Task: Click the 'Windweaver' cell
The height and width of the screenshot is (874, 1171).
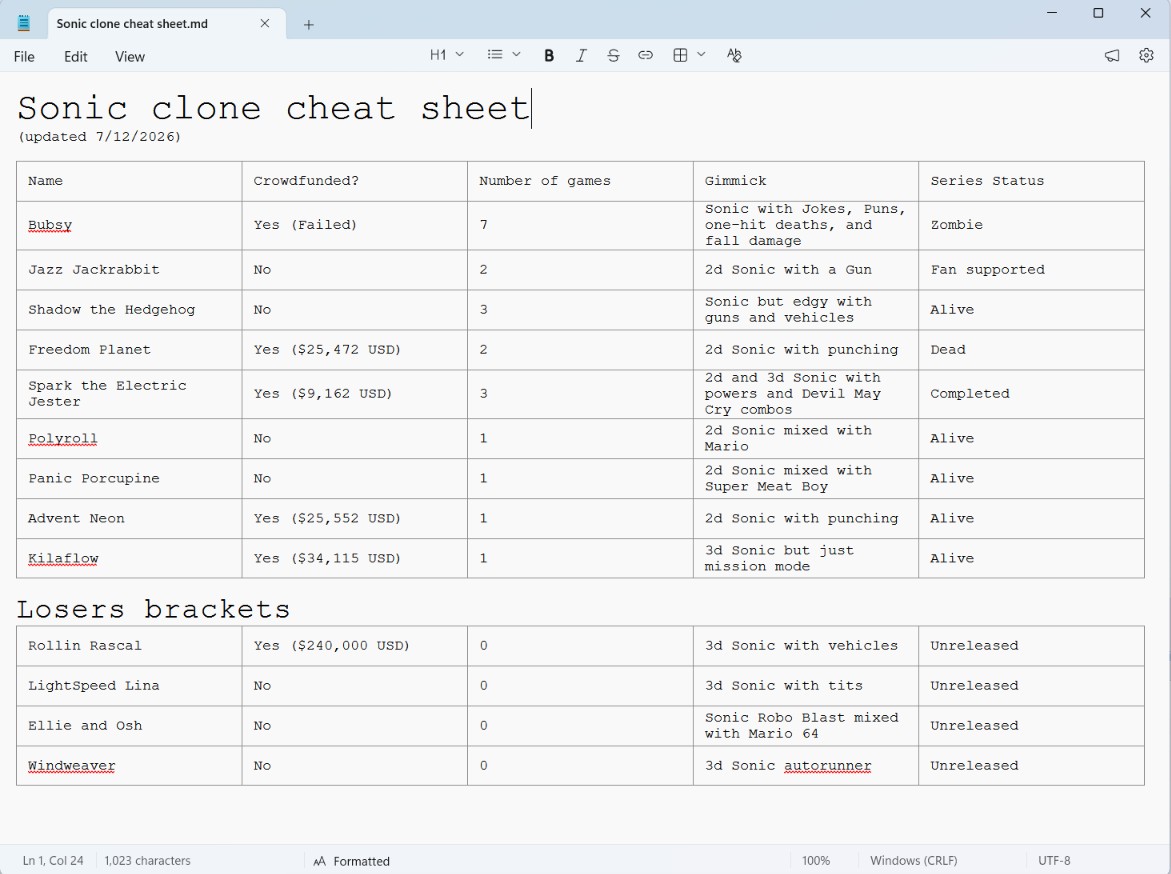Action: tap(129, 766)
